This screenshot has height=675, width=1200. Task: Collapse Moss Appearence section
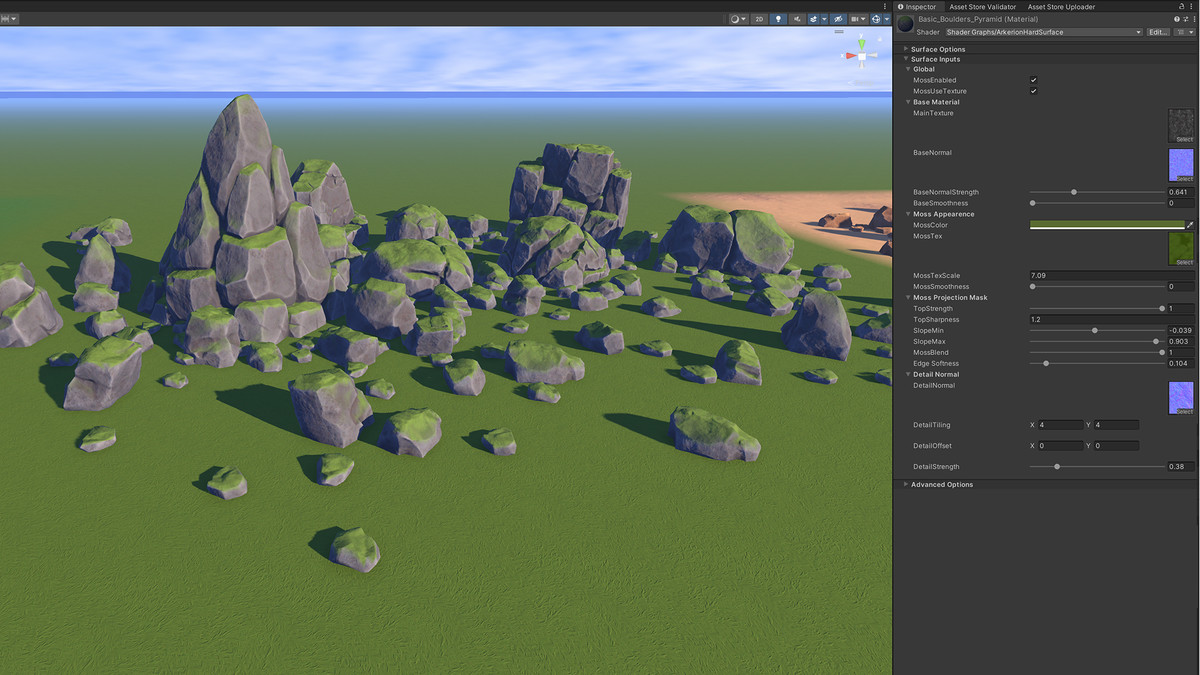[x=908, y=214]
